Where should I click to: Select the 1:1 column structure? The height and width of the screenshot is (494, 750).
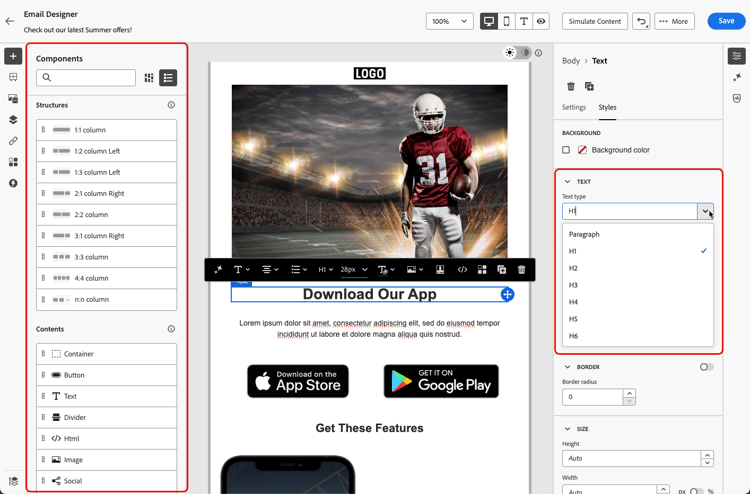[106, 130]
